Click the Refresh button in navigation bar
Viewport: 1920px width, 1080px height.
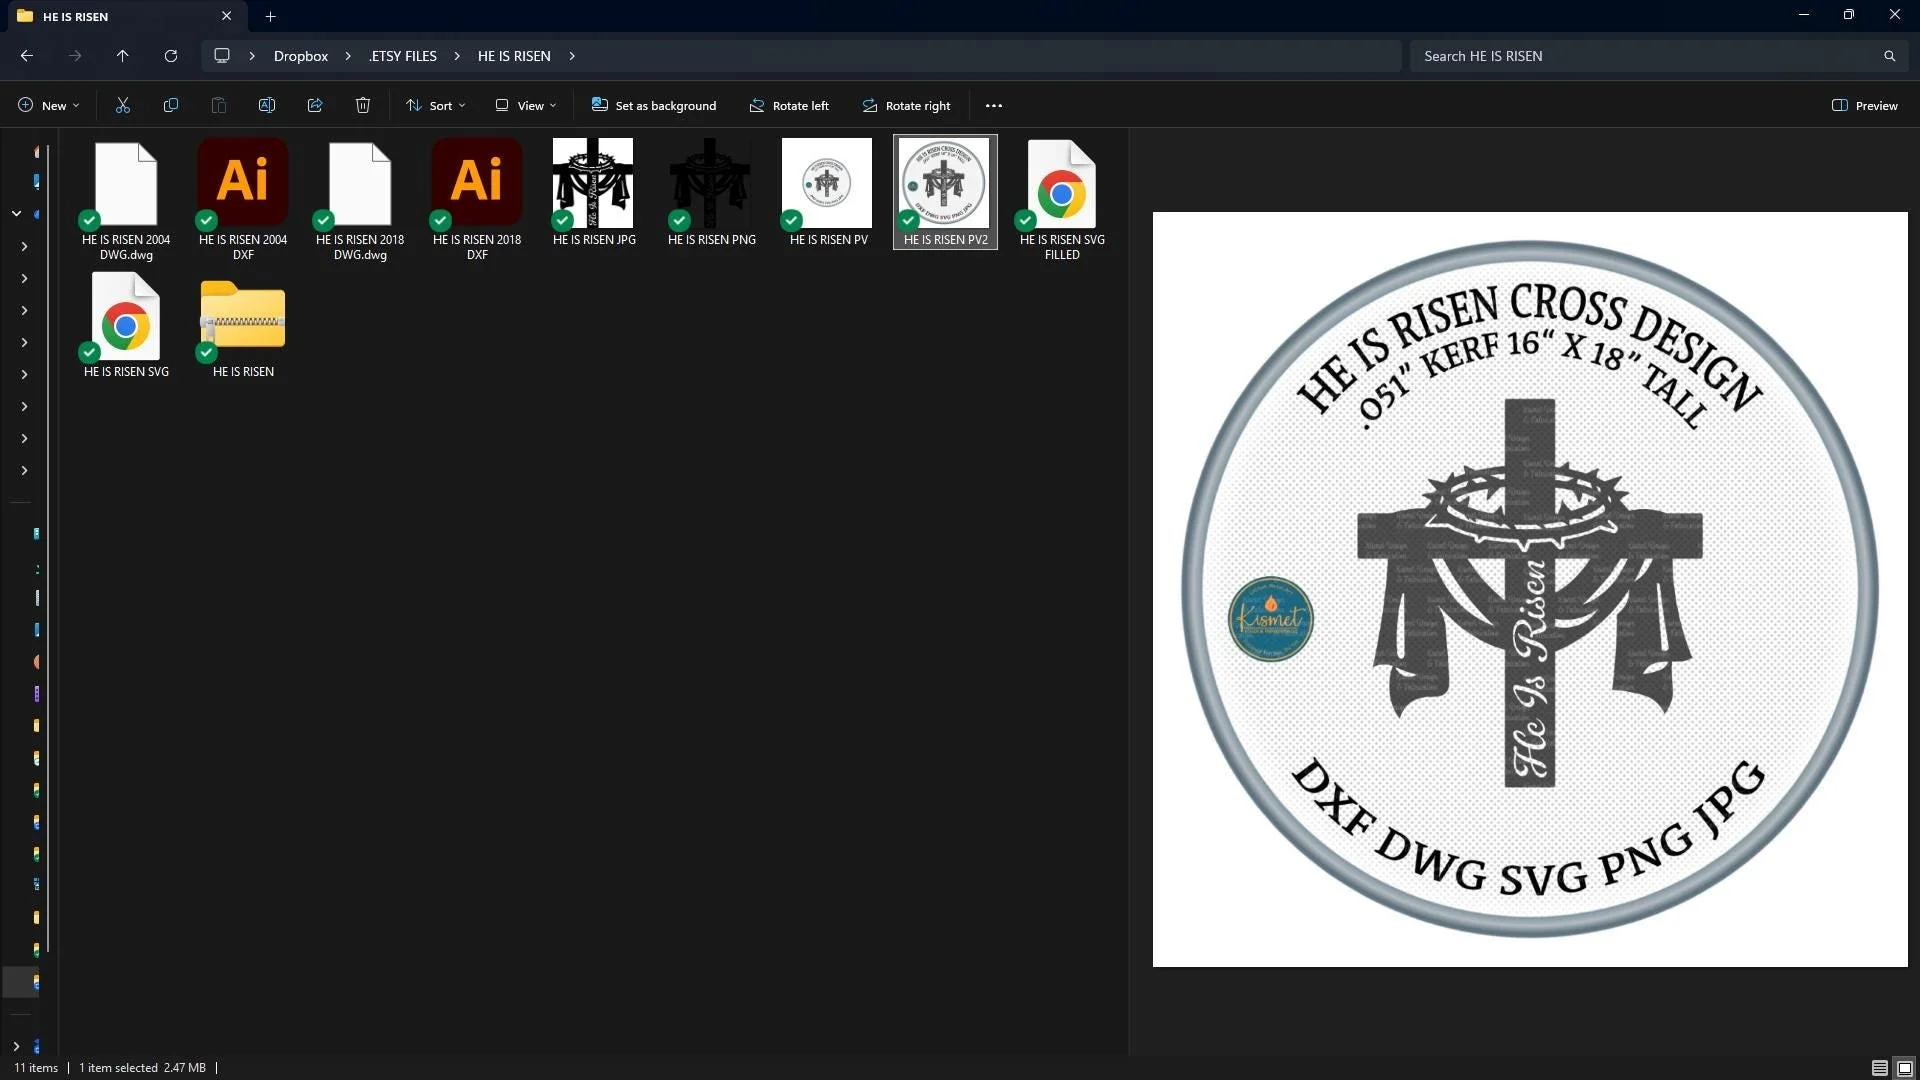click(x=171, y=56)
